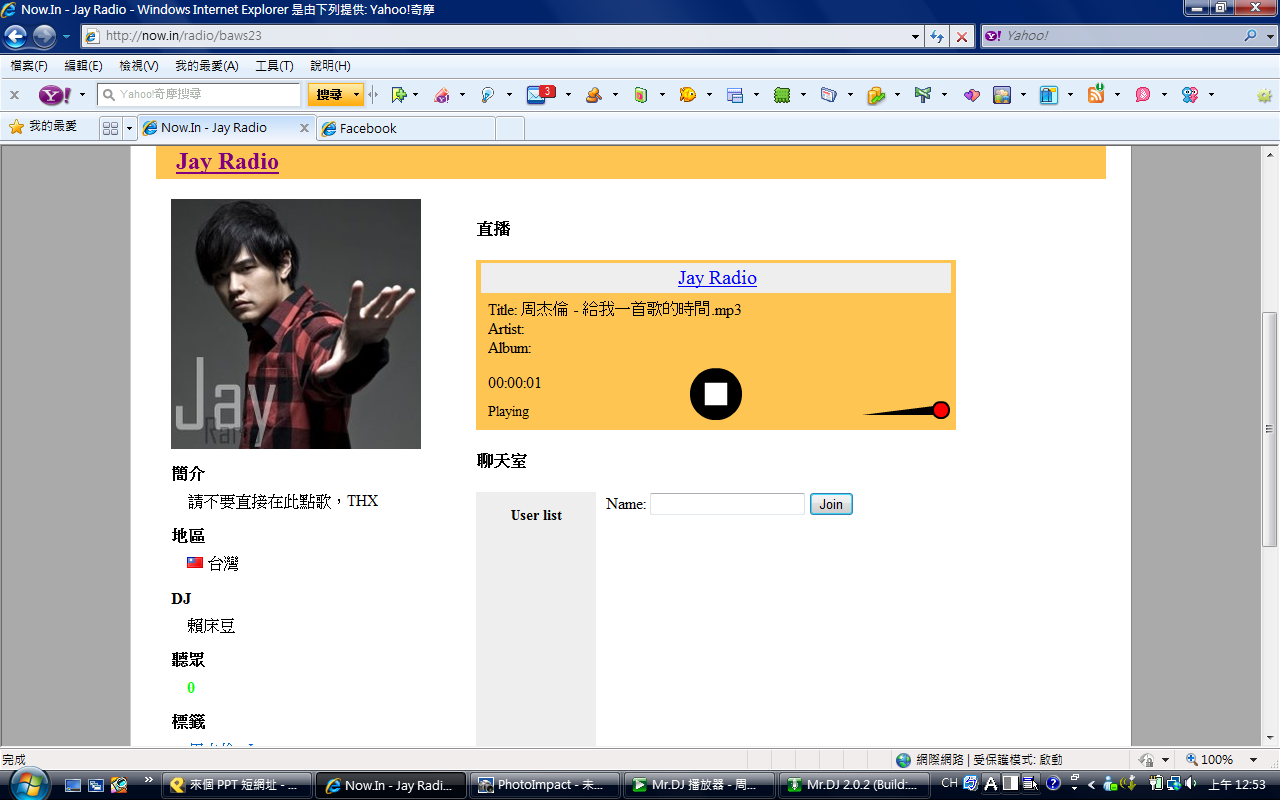Screen dimensions: 1280x800
Task: Stop the Jay Radio stream playback
Action: click(x=716, y=394)
